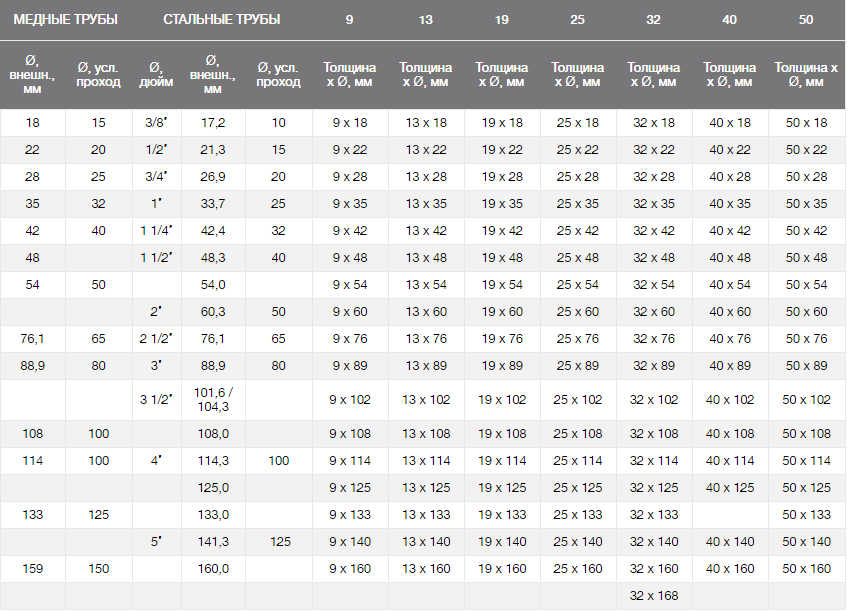This screenshot has height=612, width=848.
Task: Select the 3/8" inch size cell
Action: click(155, 123)
